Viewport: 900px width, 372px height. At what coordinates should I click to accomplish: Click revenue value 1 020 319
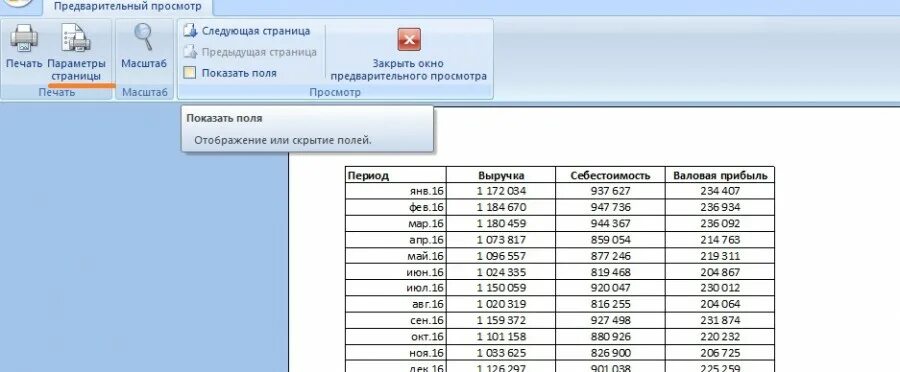(501, 304)
